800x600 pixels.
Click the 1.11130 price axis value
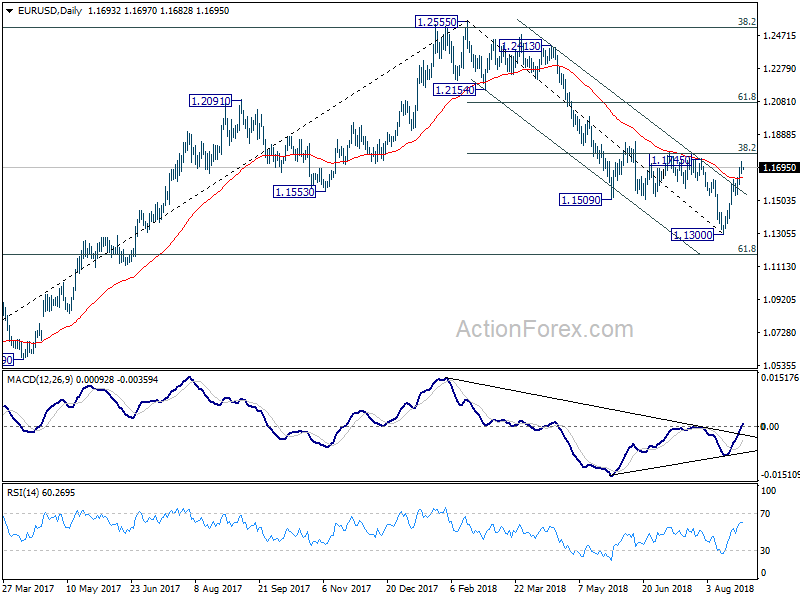[x=780, y=267]
